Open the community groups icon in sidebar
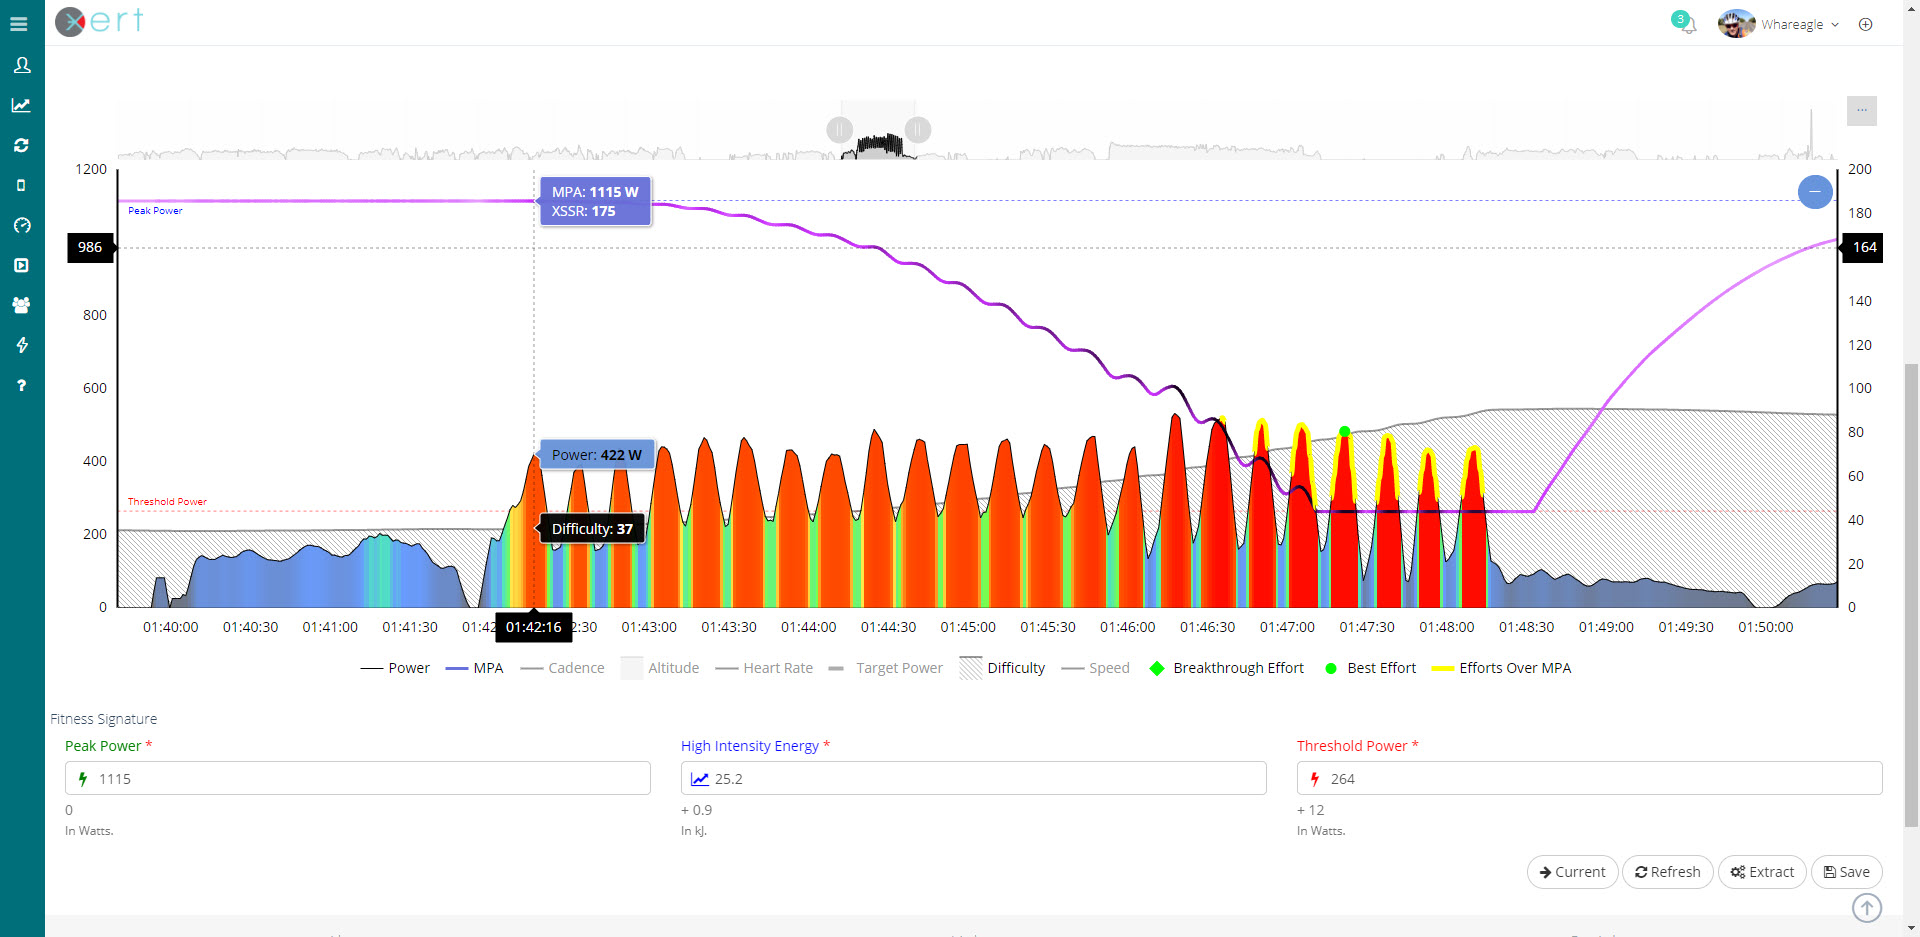1920x937 pixels. [x=21, y=305]
